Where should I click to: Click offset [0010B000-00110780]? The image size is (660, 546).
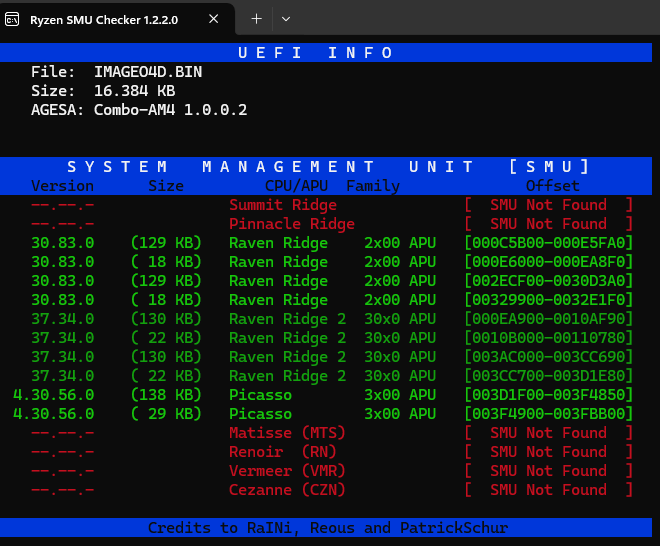coord(548,338)
